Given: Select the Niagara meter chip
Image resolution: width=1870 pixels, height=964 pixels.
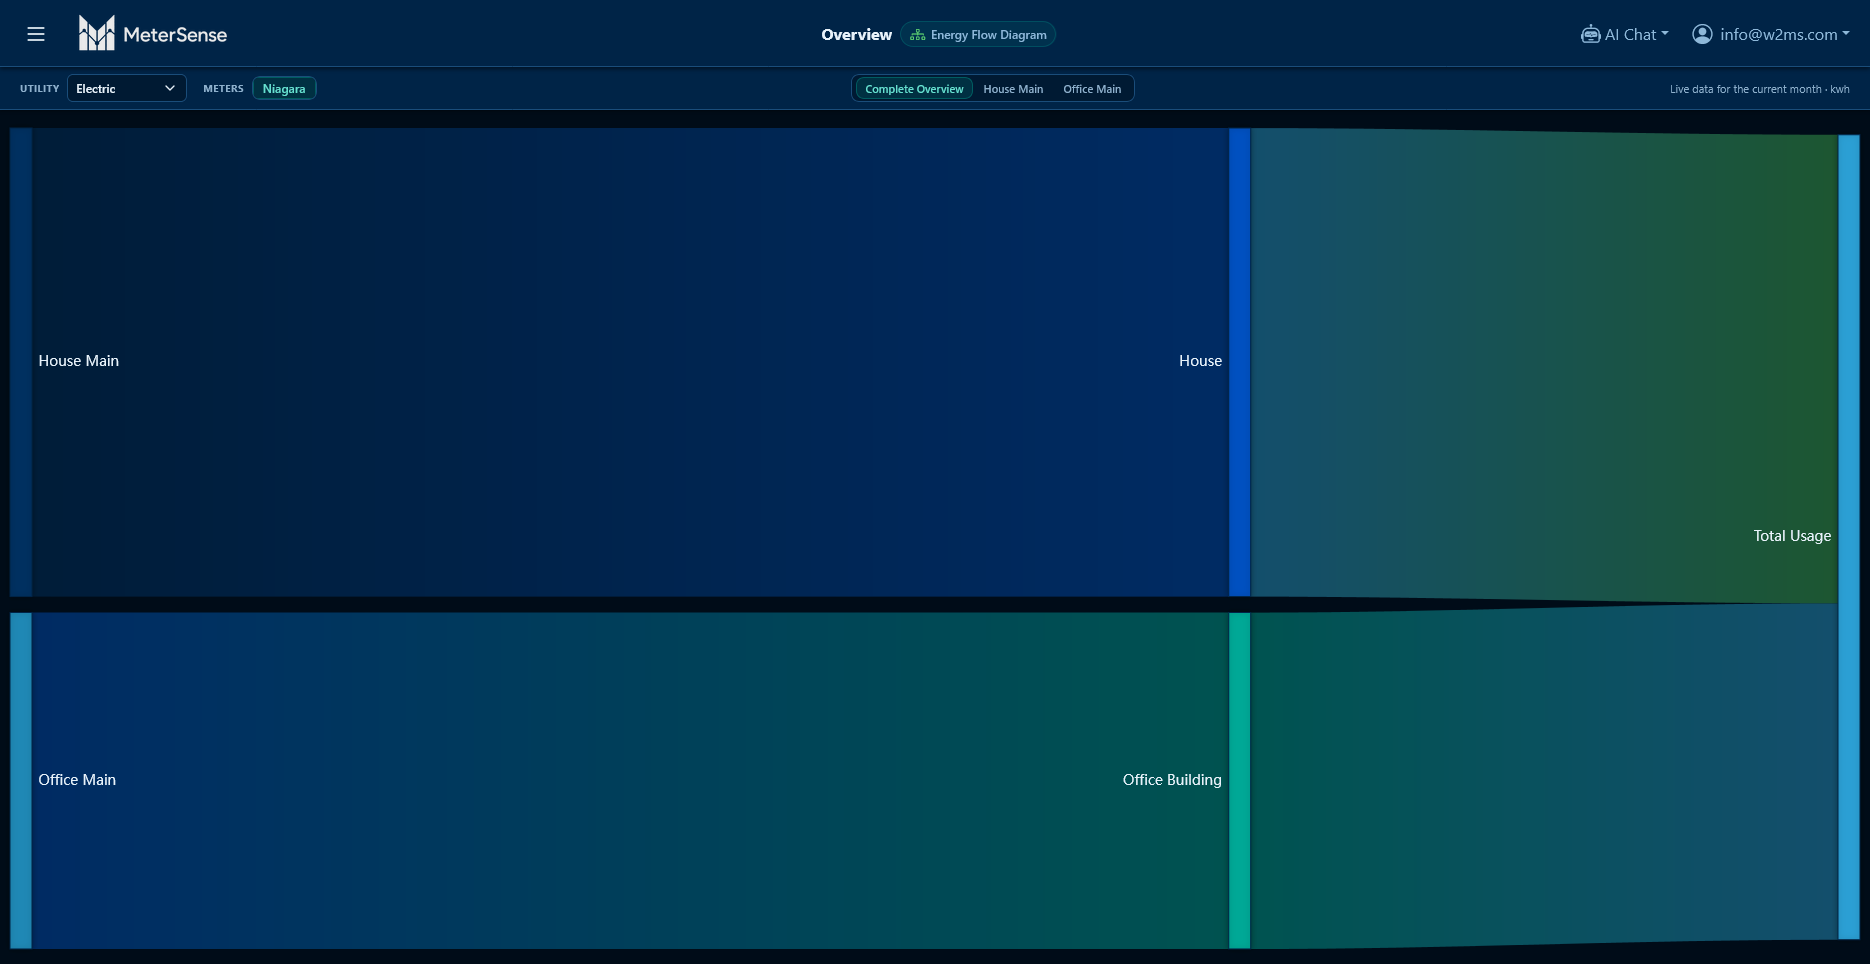Looking at the screenshot, I should click(x=284, y=88).
